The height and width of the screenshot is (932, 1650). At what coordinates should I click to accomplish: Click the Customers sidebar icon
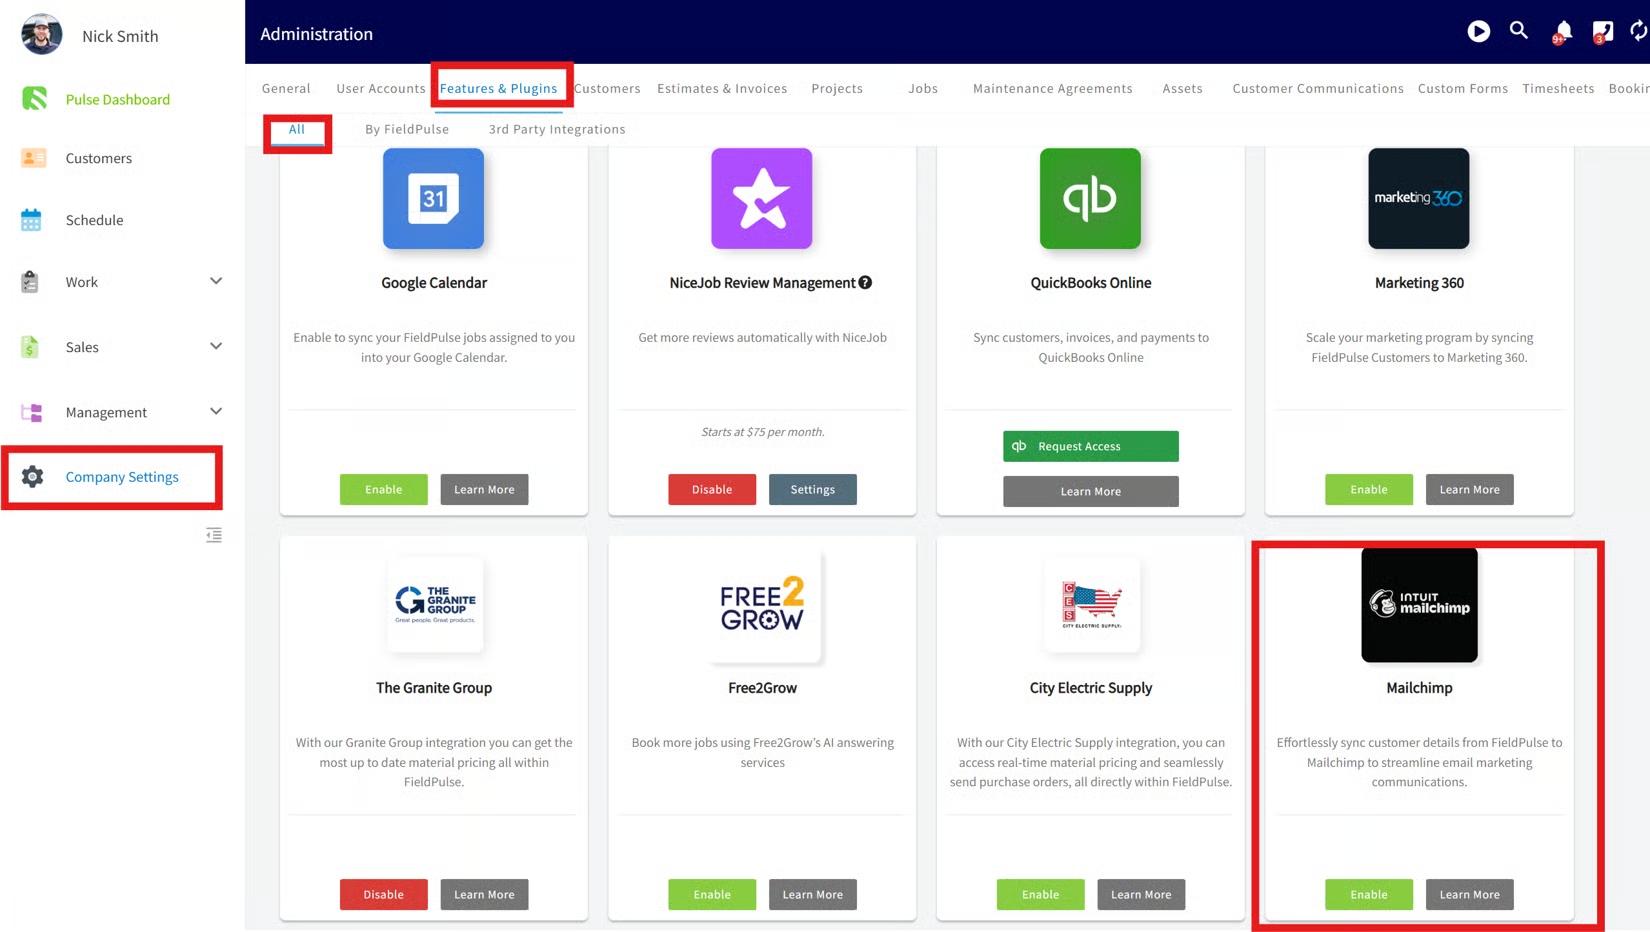pyautogui.click(x=33, y=158)
